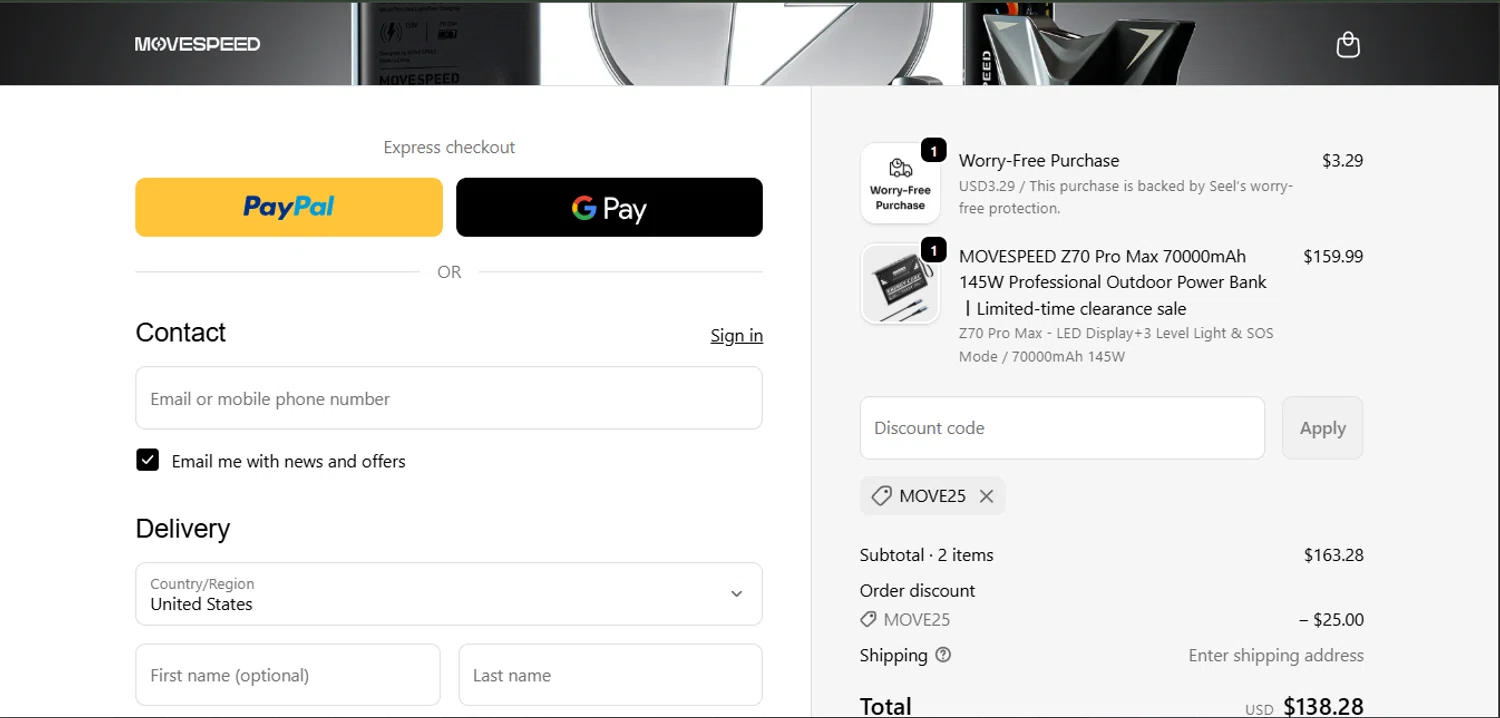The image size is (1500, 718).
Task: Click the First name (optional) field
Action: click(288, 675)
